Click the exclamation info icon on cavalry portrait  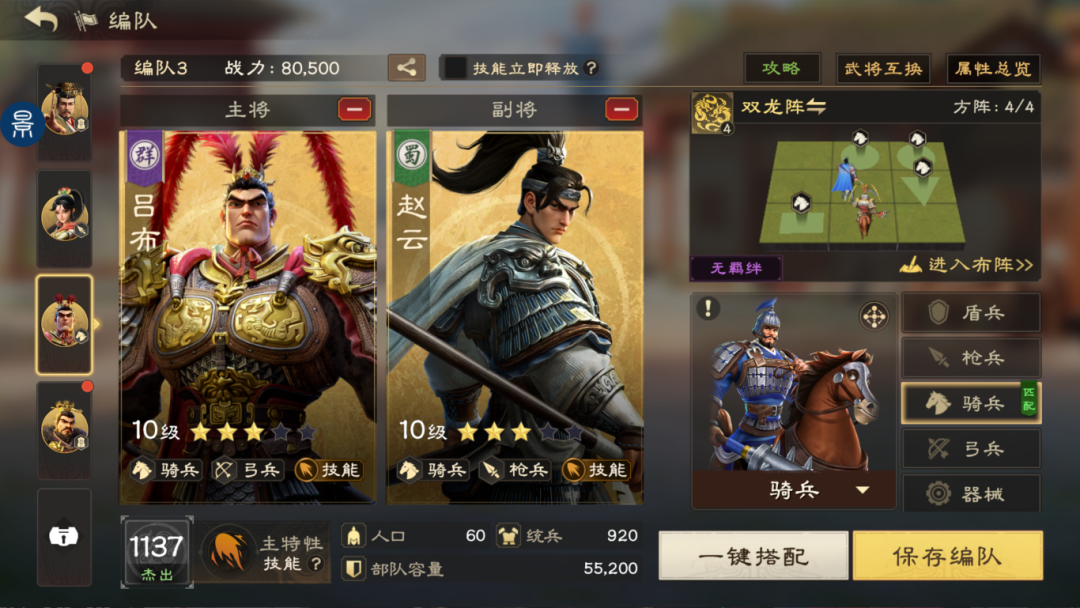tap(707, 308)
